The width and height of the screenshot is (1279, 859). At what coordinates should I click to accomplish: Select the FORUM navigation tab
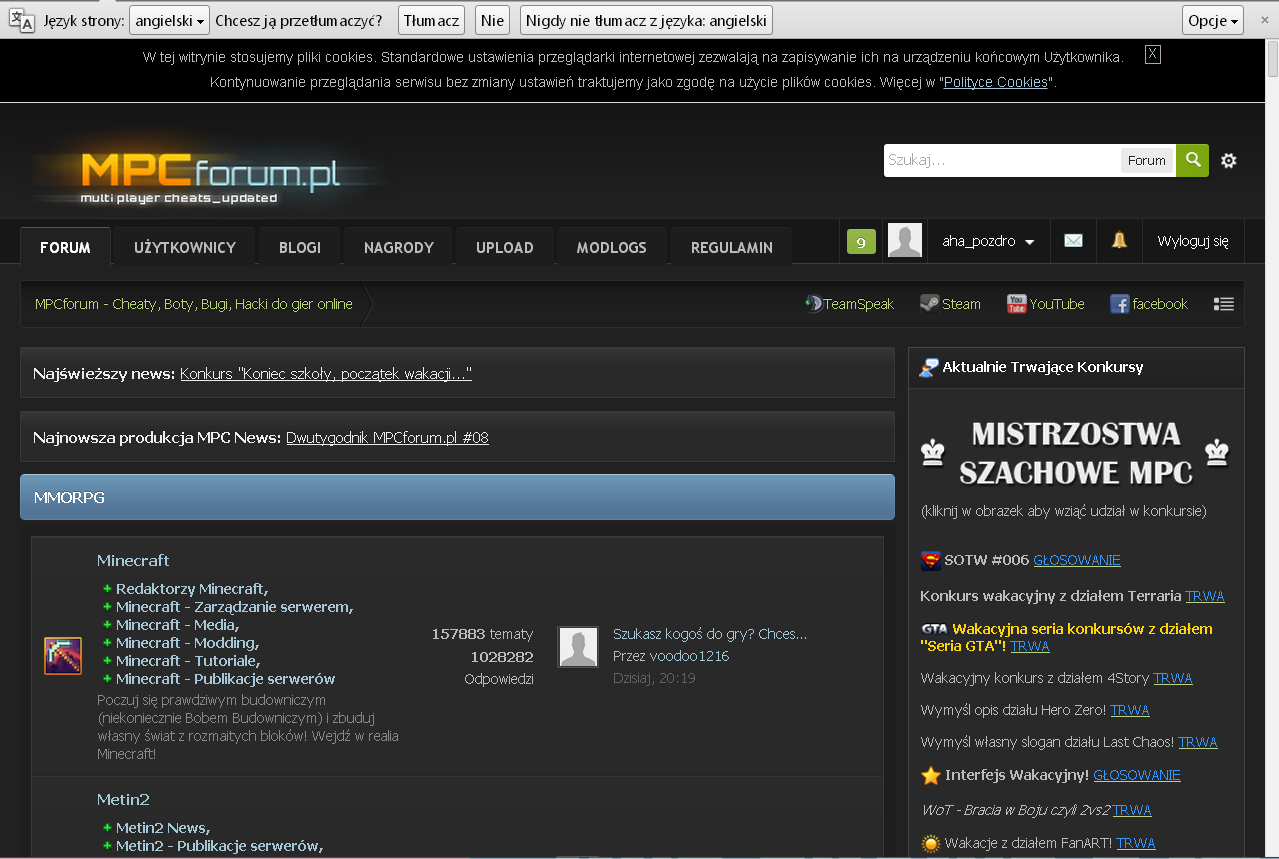coord(65,247)
